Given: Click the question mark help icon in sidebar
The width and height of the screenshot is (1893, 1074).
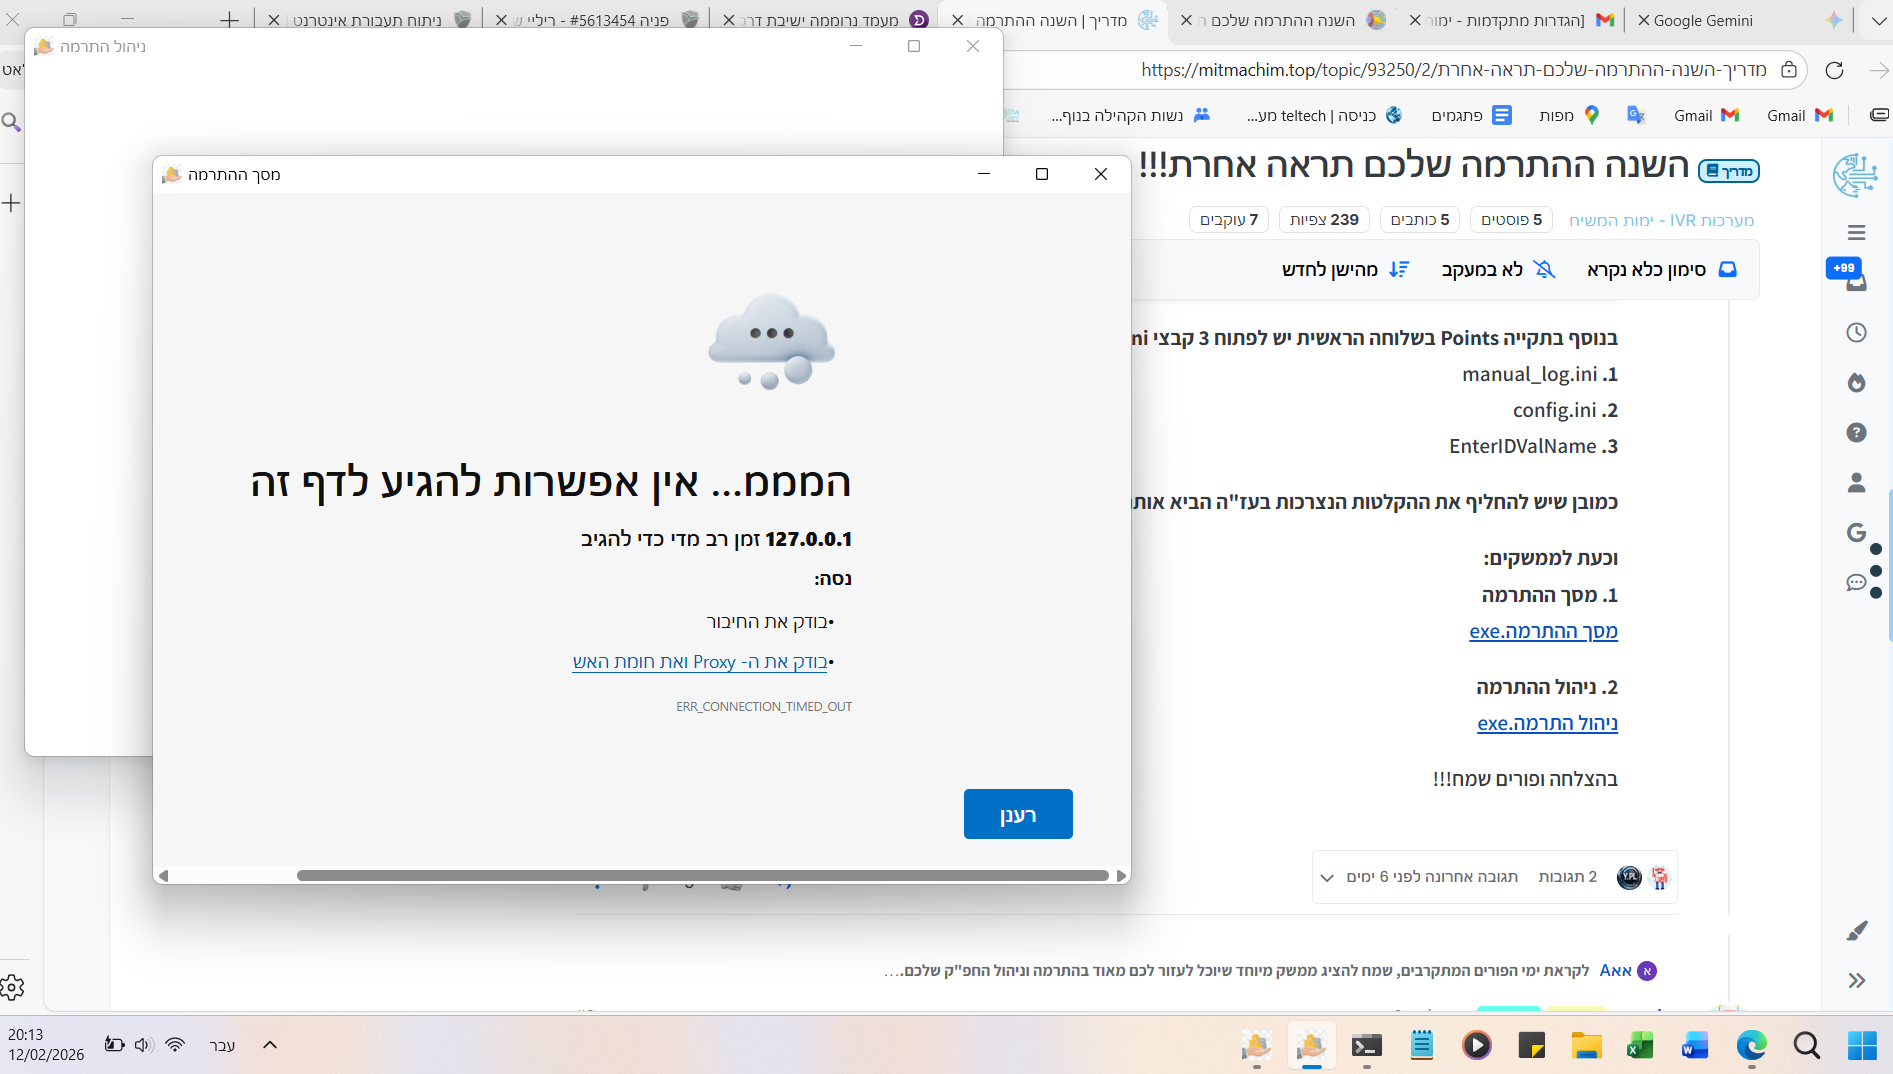Looking at the screenshot, I should pyautogui.click(x=1856, y=433).
